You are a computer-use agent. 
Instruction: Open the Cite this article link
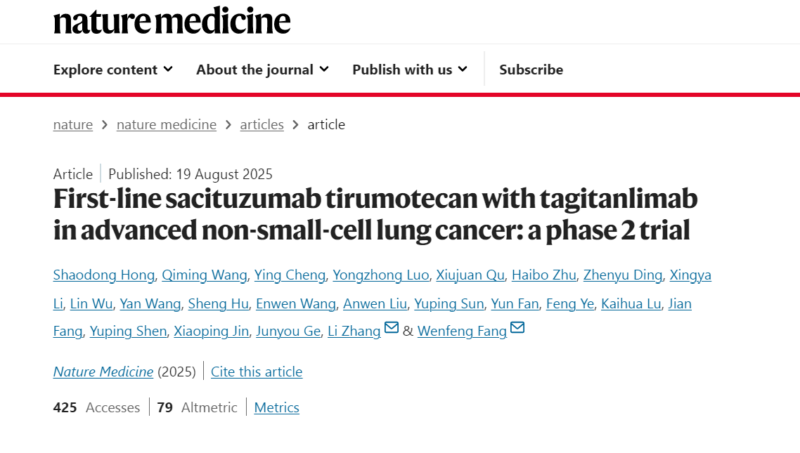pyautogui.click(x=257, y=372)
